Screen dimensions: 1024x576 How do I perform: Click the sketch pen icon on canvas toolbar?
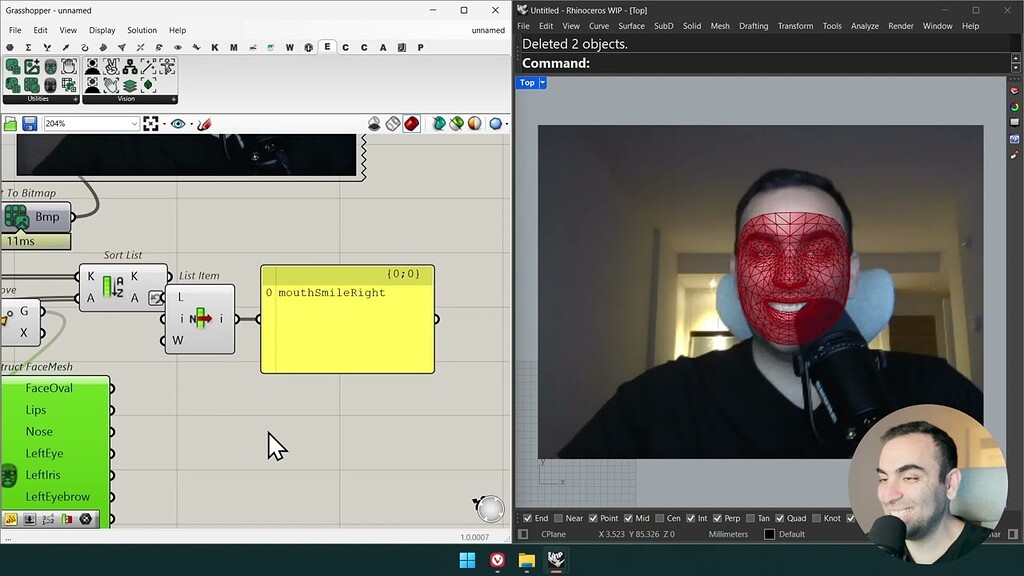coord(204,124)
